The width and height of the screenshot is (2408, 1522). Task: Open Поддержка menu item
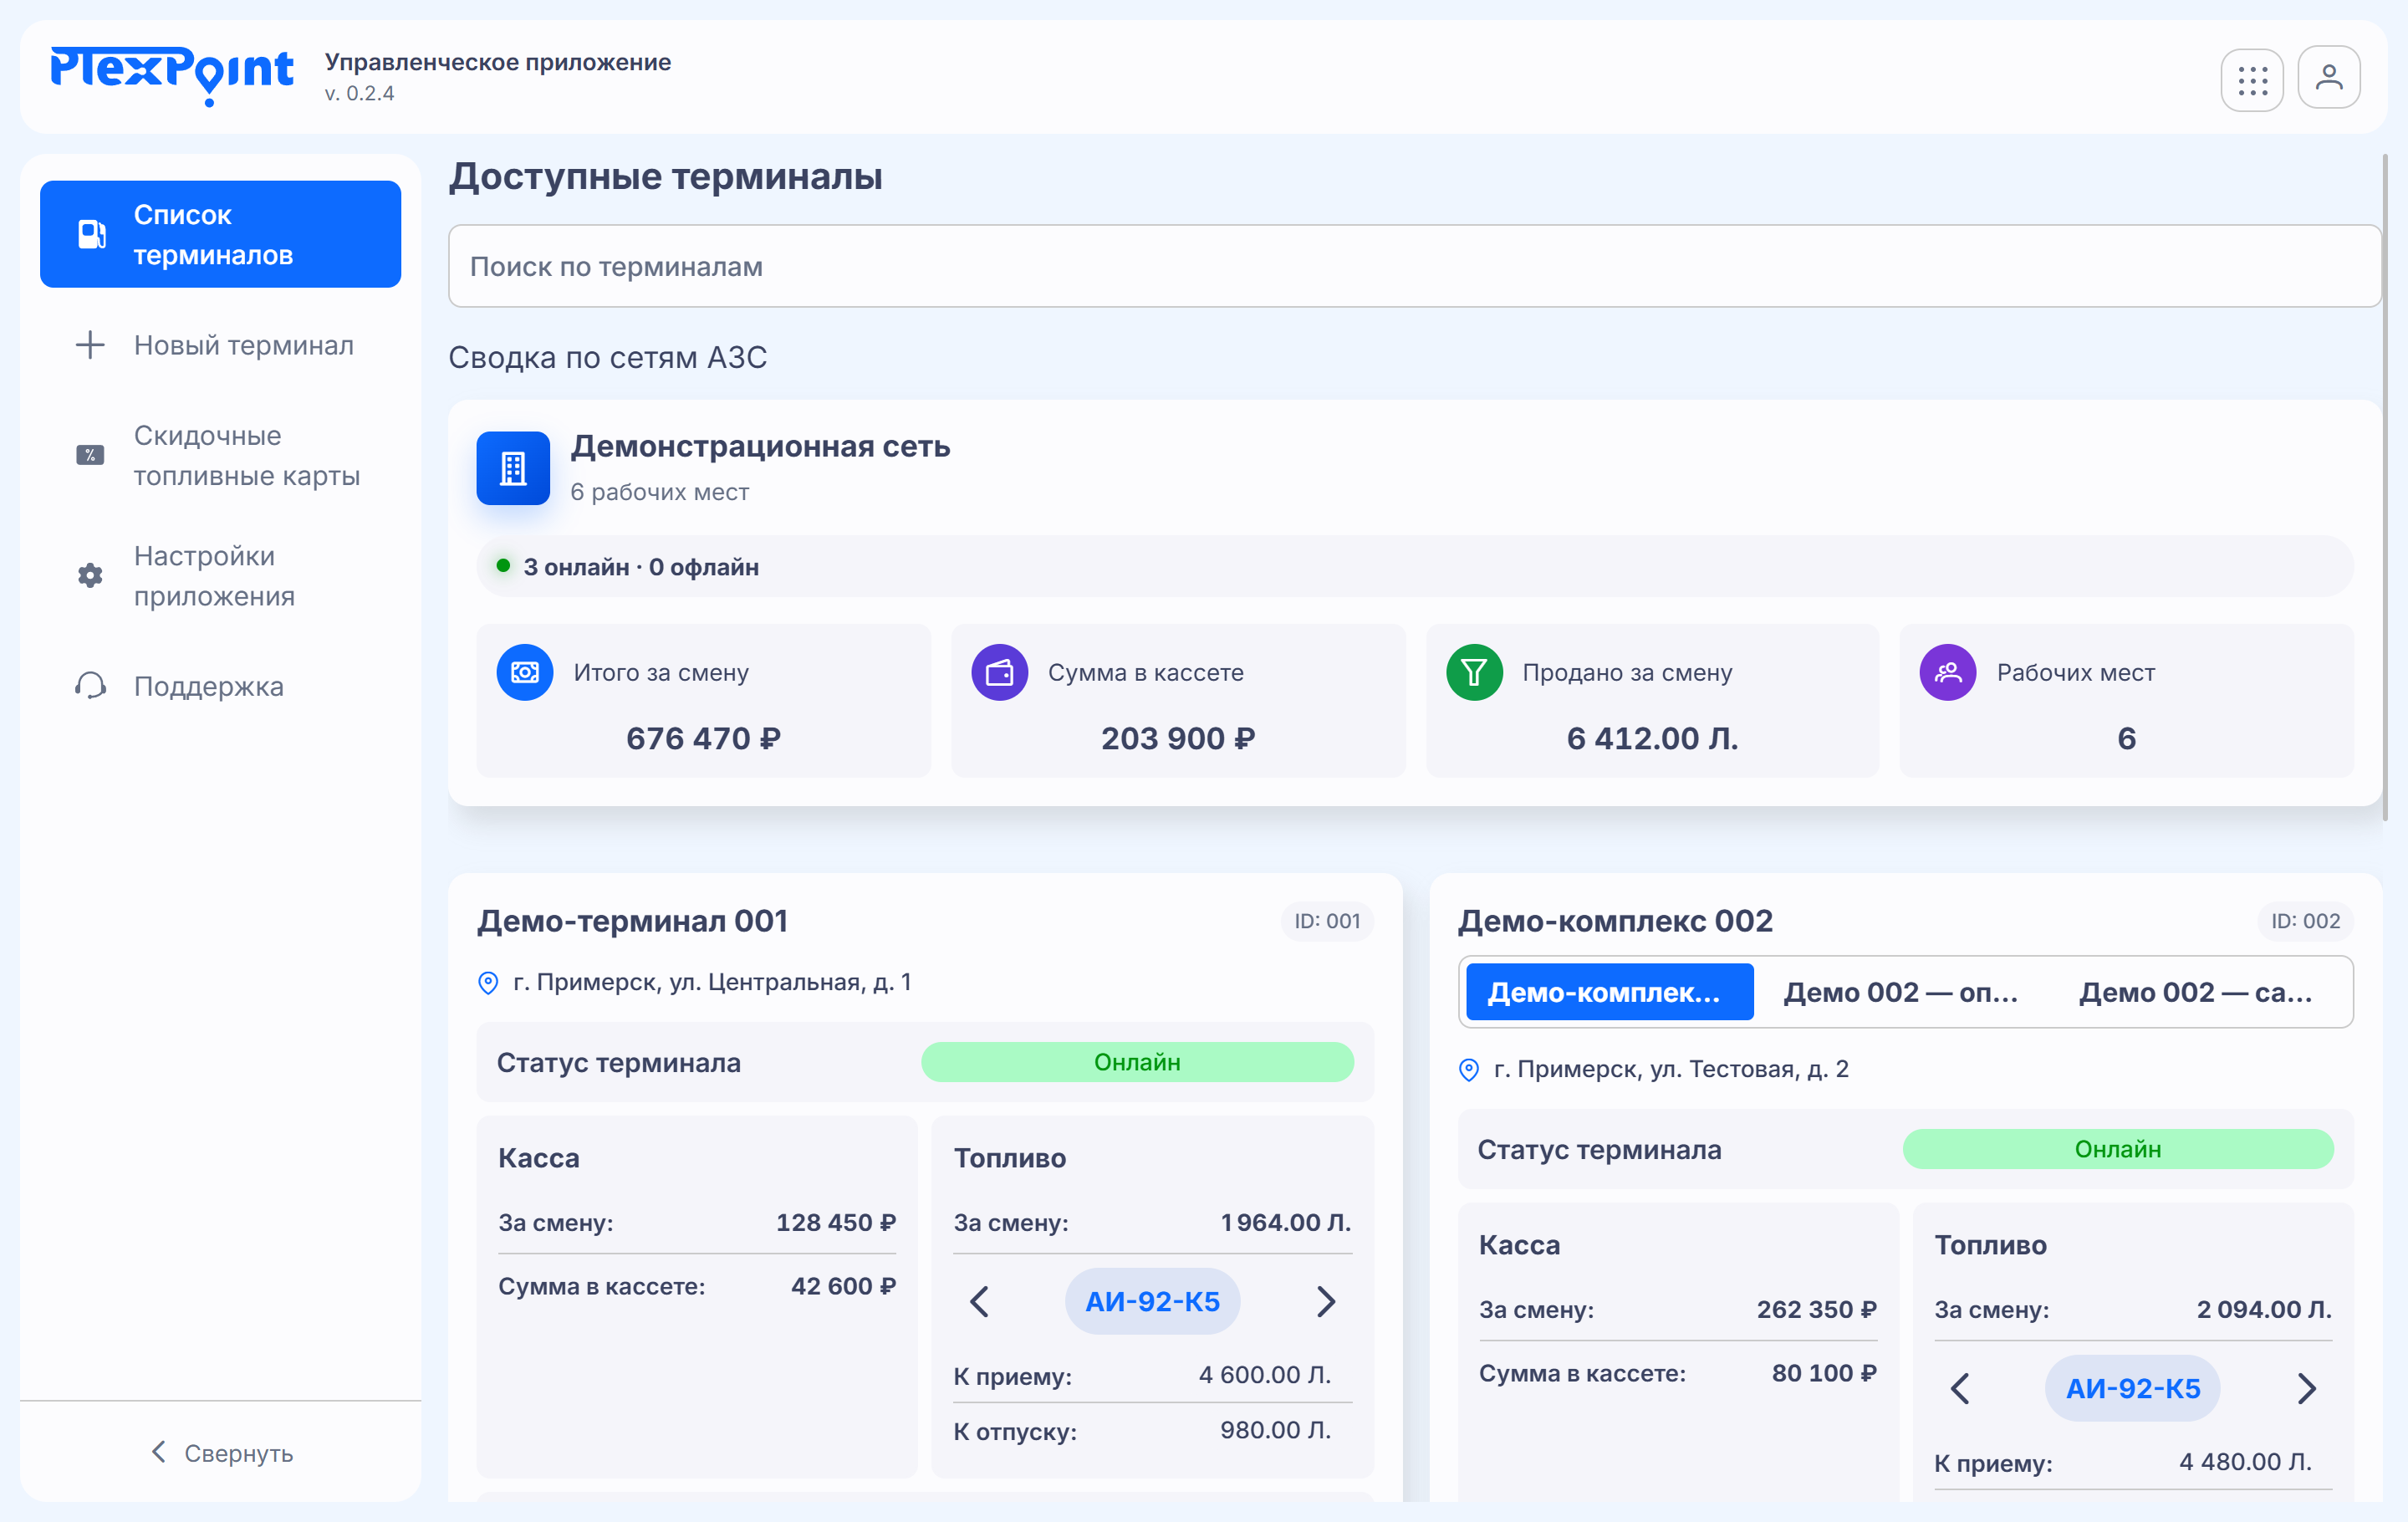coord(221,686)
